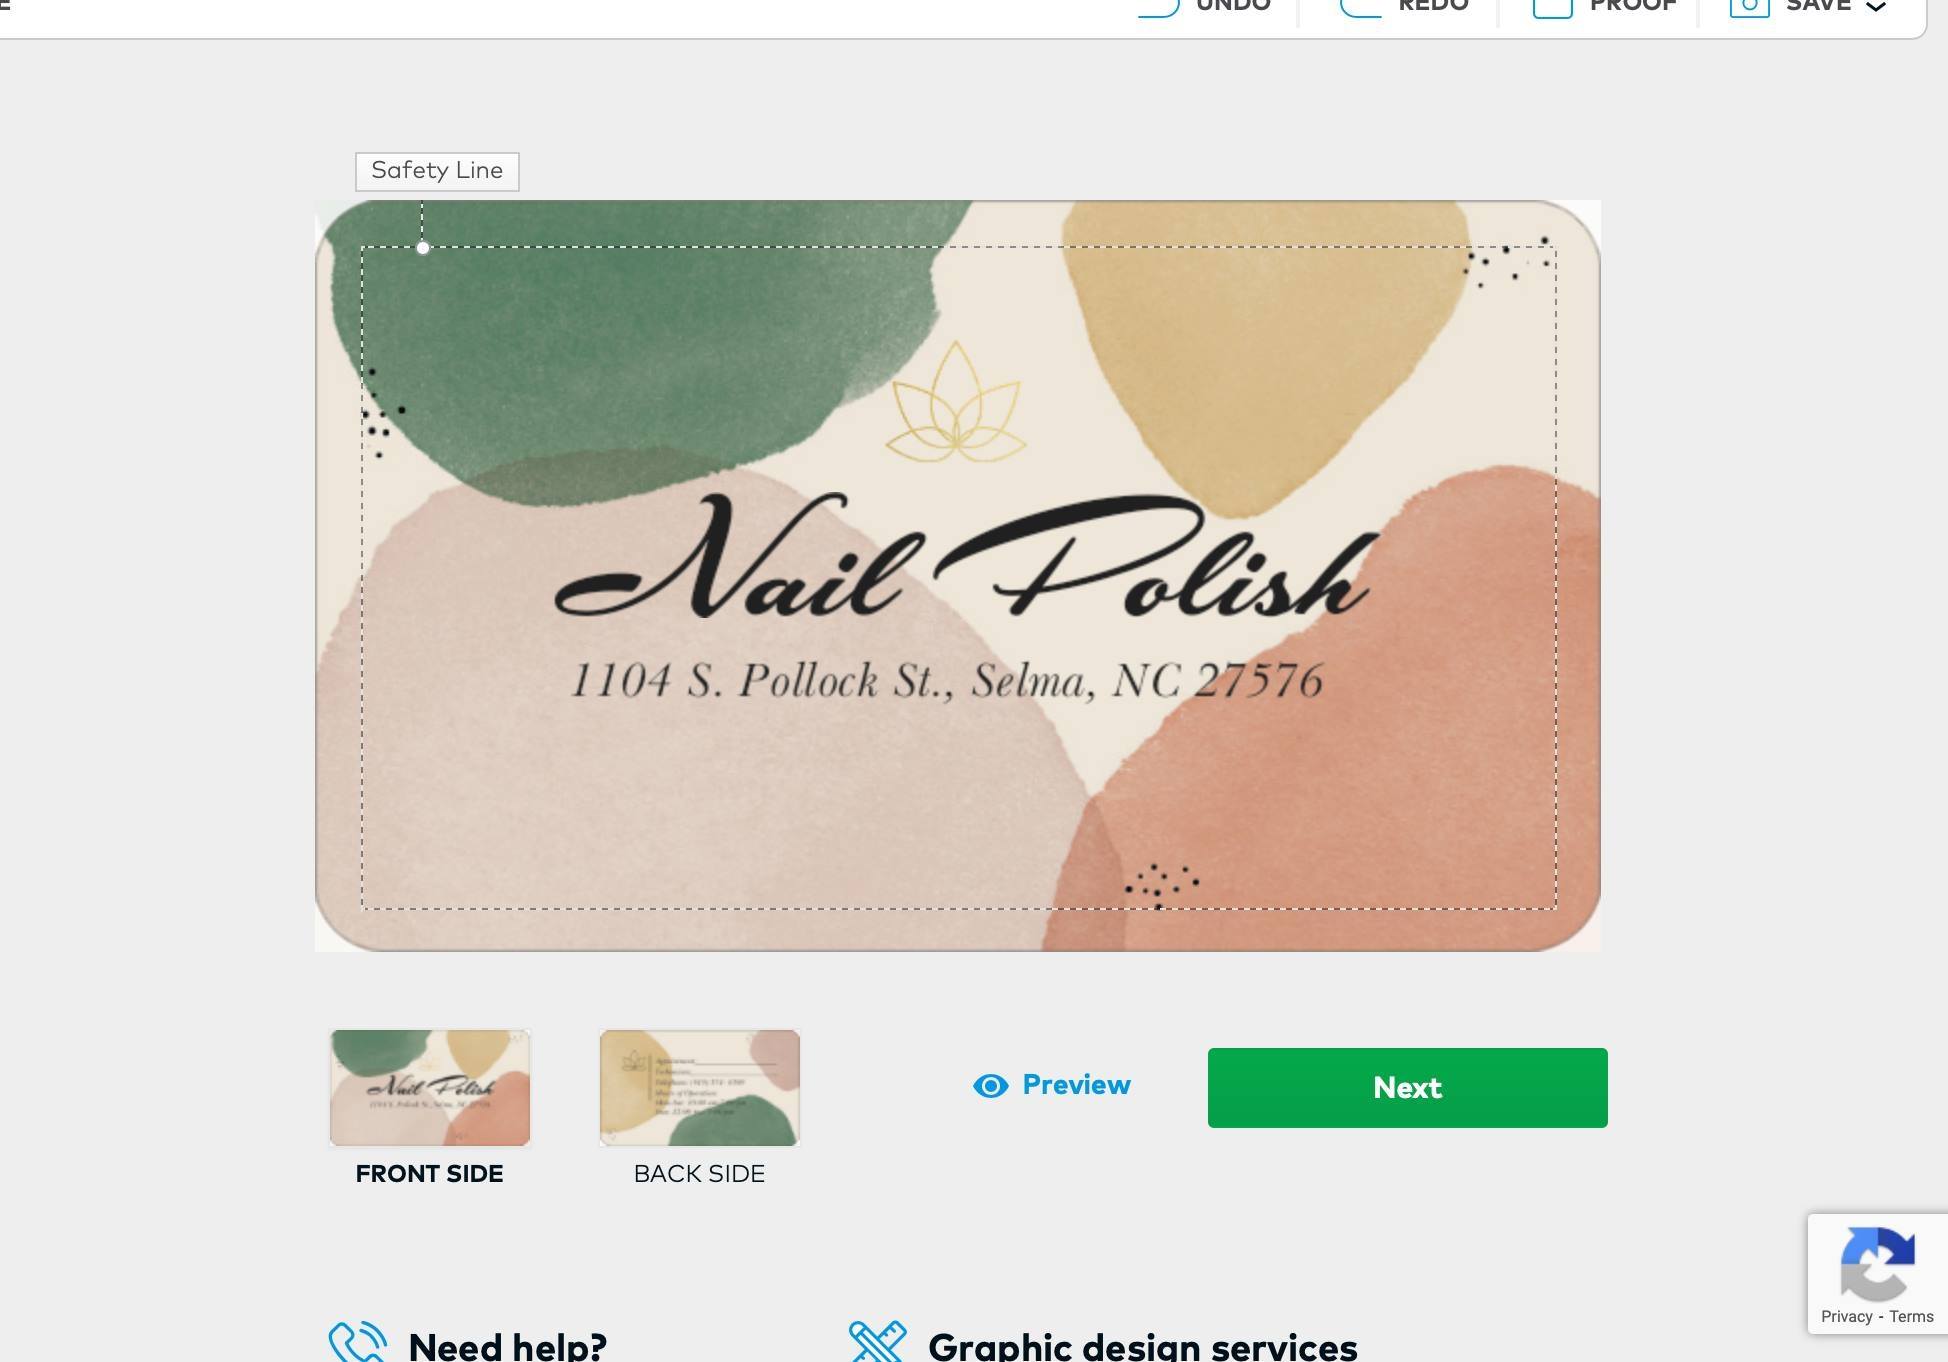1948x1362 pixels.
Task: Expand the Save dropdown chevron
Action: click(1876, 7)
